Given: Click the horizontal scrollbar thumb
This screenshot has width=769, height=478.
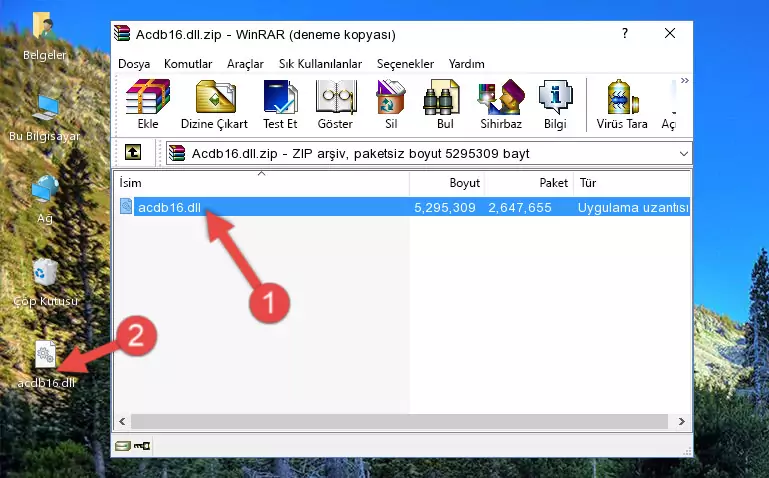Looking at the screenshot, I should (399, 421).
